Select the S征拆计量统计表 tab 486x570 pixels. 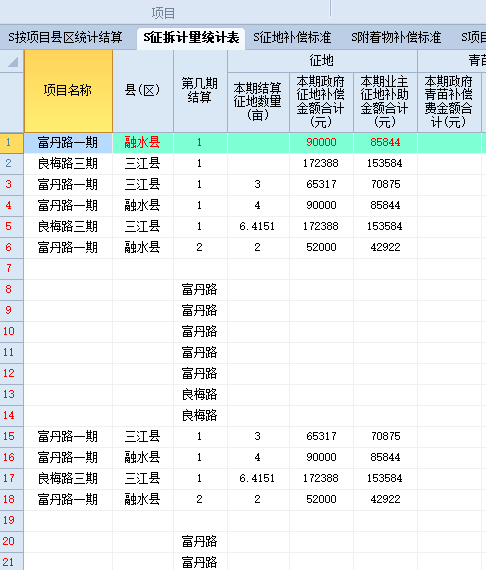coord(191,38)
